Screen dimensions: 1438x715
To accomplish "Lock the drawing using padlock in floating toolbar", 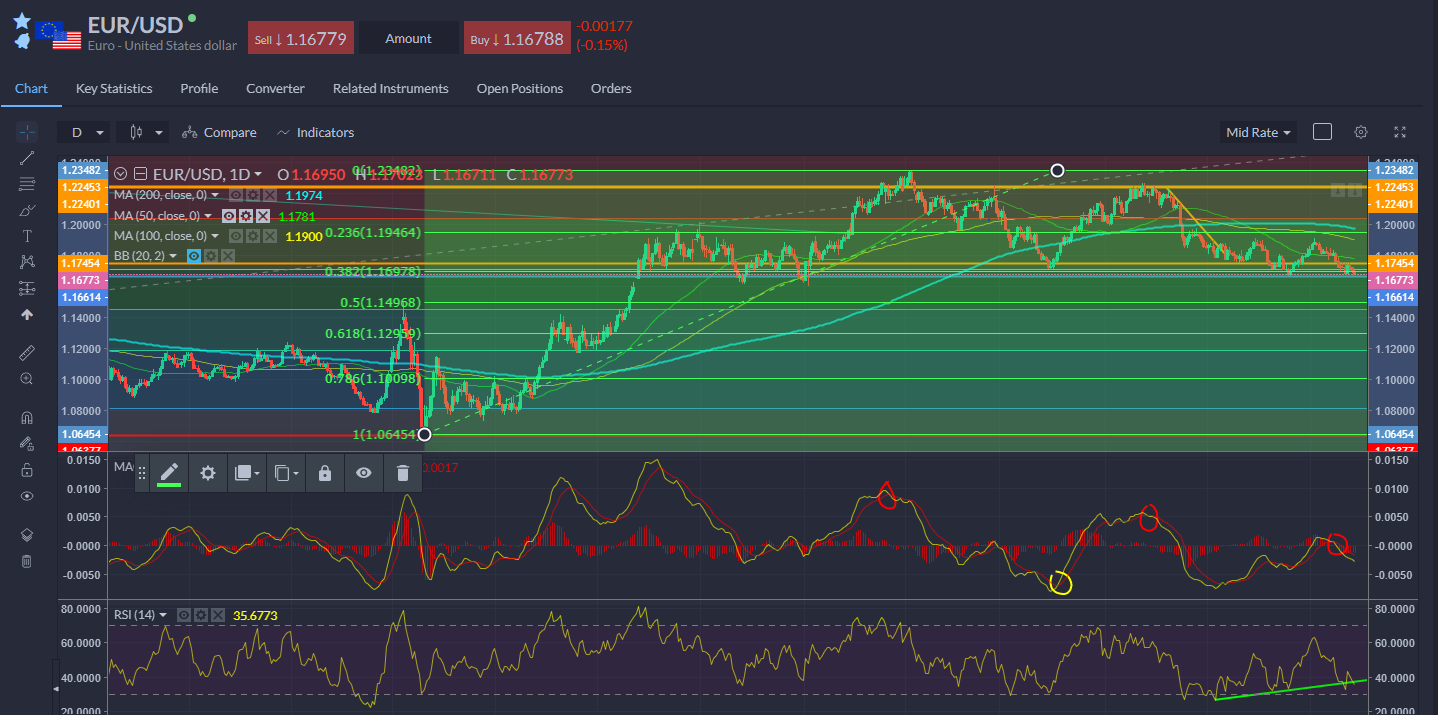I will point(324,473).
